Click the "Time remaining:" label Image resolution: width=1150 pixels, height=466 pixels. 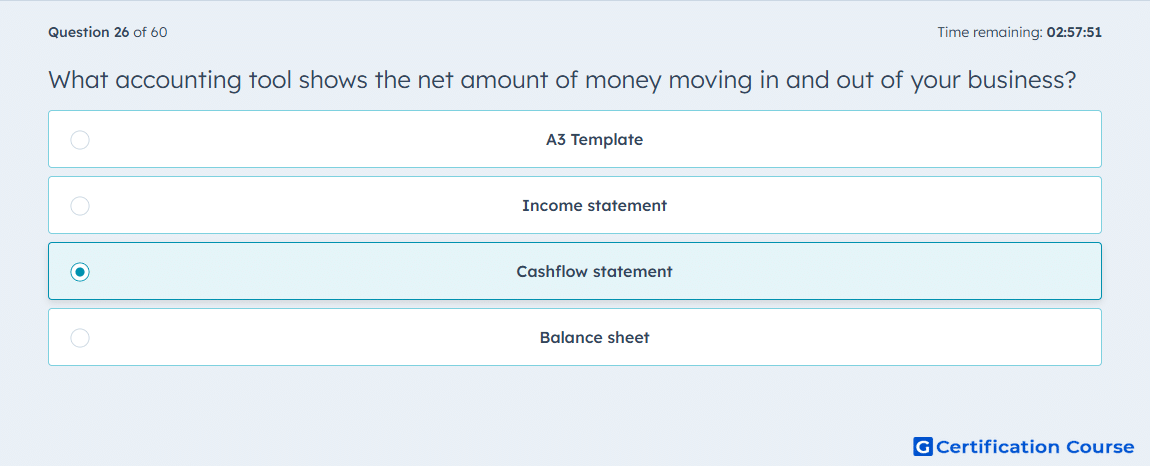991,32
